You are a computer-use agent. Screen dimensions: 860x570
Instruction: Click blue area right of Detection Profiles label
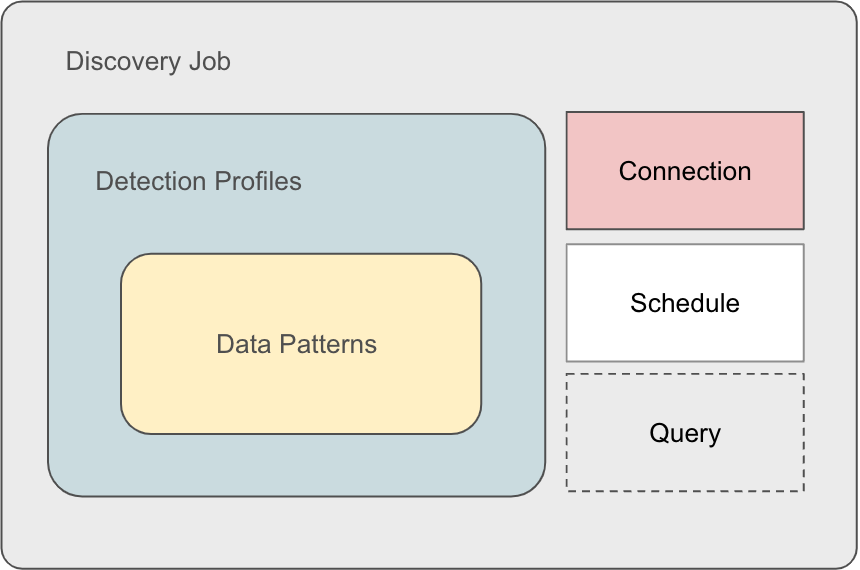pos(420,181)
